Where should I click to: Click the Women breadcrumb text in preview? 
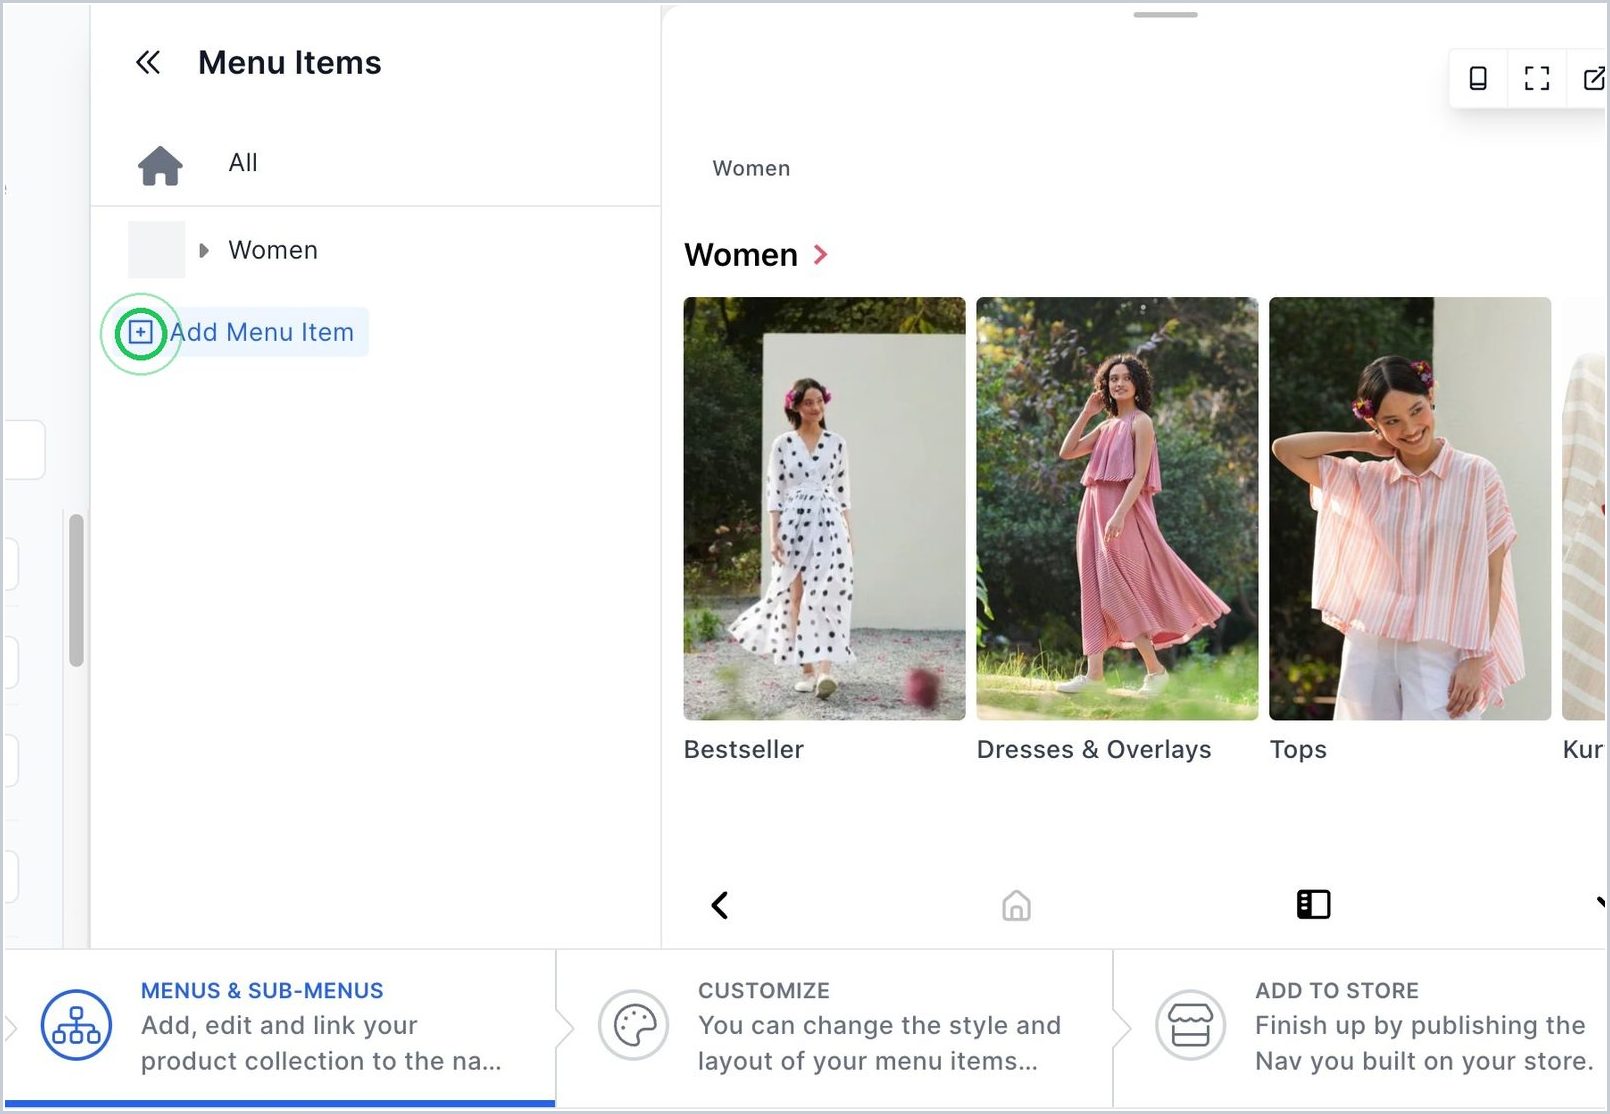[x=751, y=169]
